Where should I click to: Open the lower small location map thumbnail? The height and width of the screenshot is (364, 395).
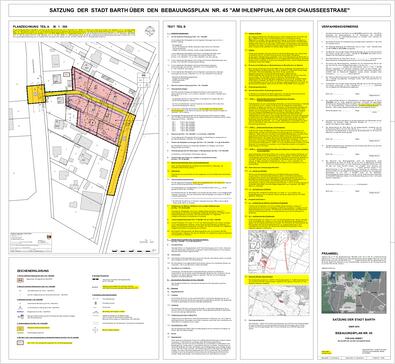click(279, 301)
